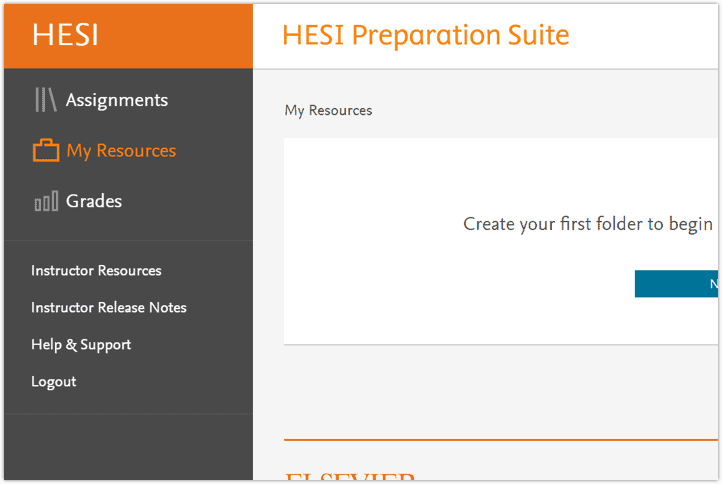Click the HESI Preparation Suite title

coord(425,36)
